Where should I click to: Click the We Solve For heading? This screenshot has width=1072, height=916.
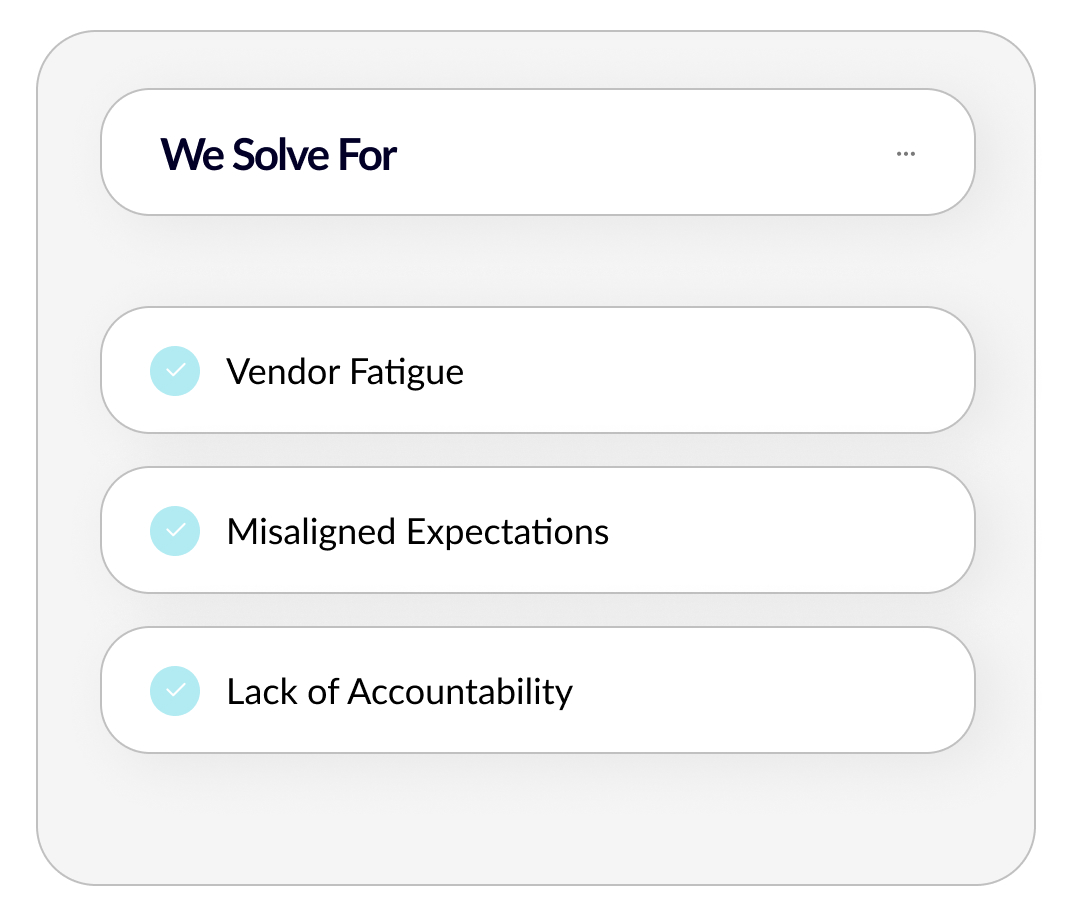(x=279, y=154)
